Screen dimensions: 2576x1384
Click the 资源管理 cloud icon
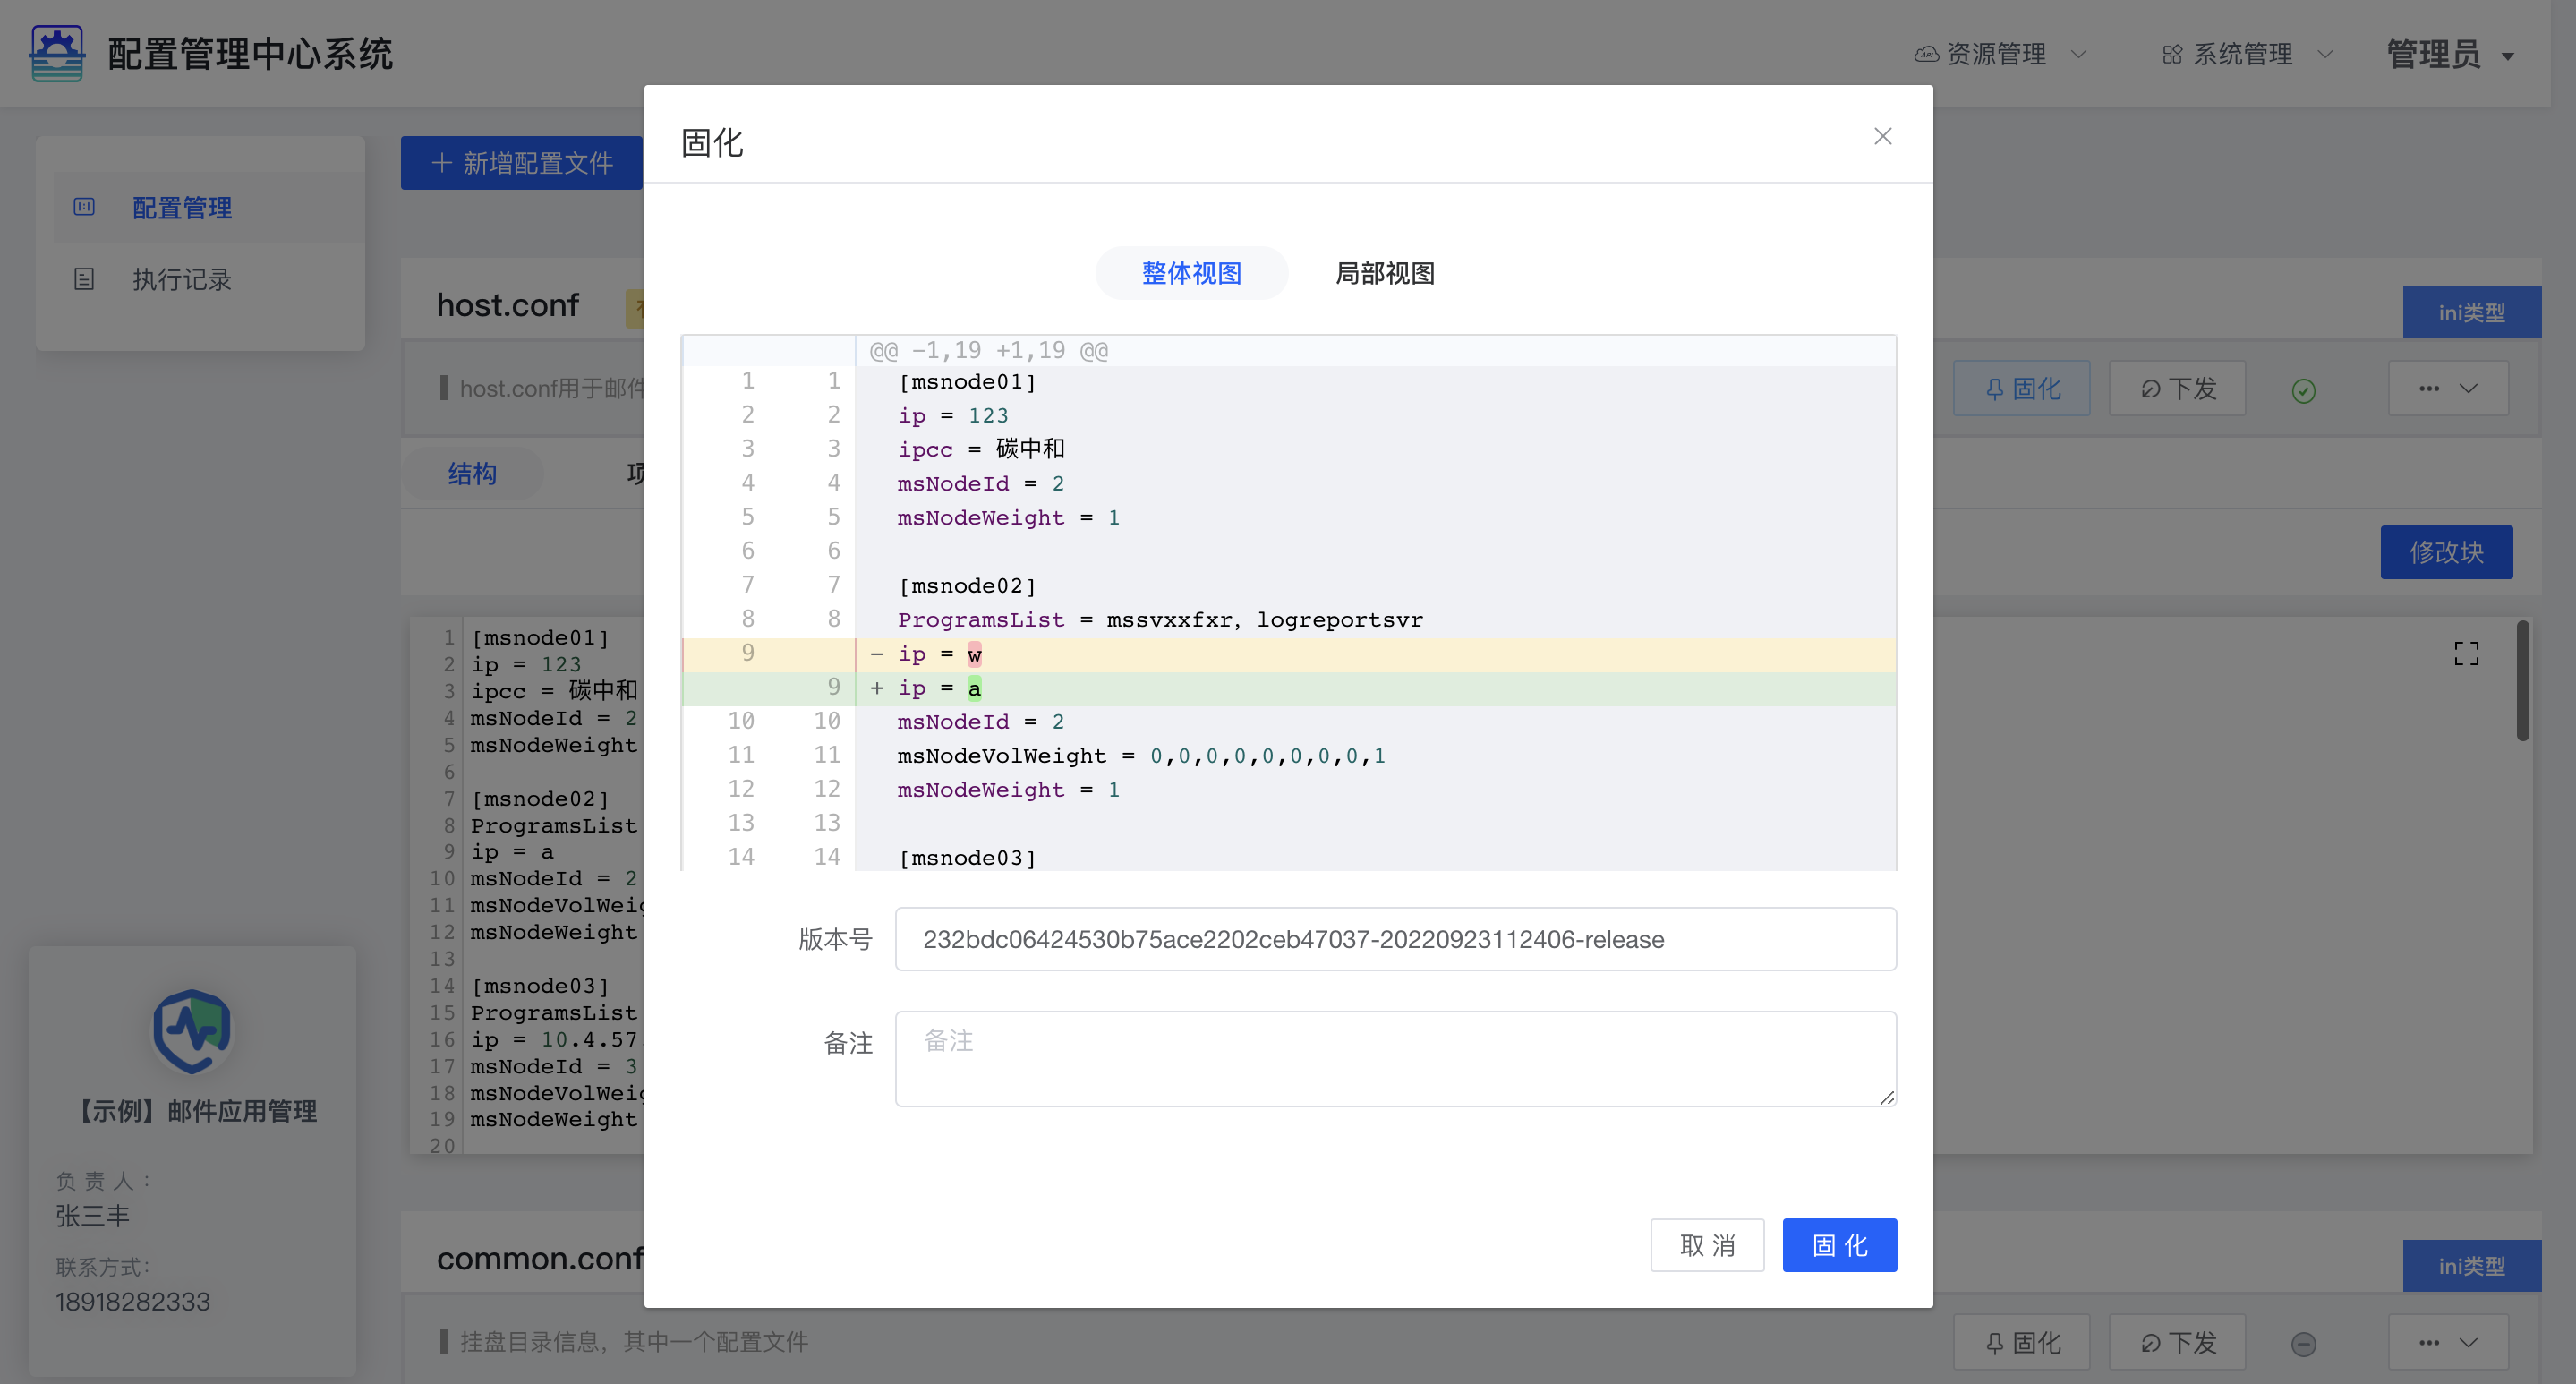coord(1926,54)
